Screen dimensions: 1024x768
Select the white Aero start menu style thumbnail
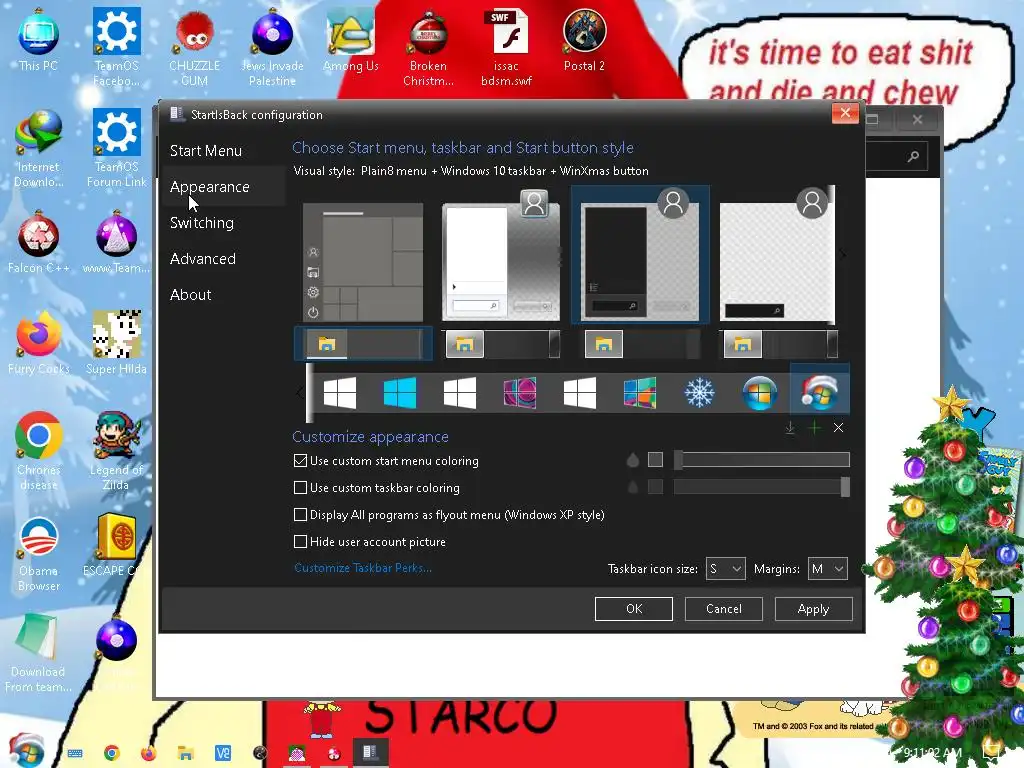tap(501, 255)
